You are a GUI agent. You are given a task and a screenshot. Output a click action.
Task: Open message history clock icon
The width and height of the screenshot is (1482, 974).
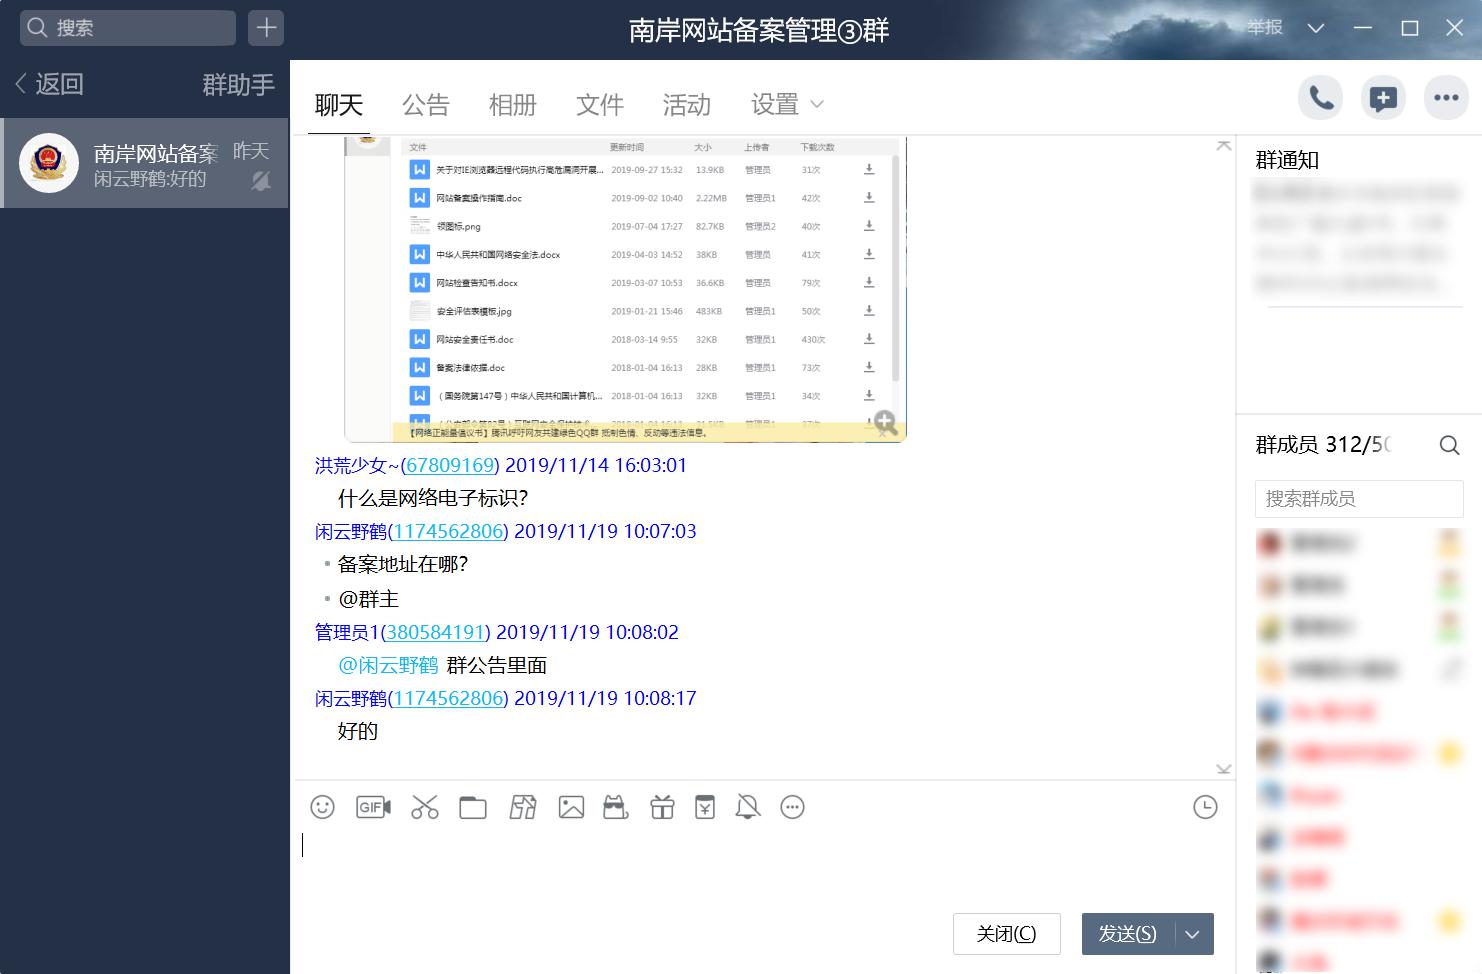(x=1205, y=807)
